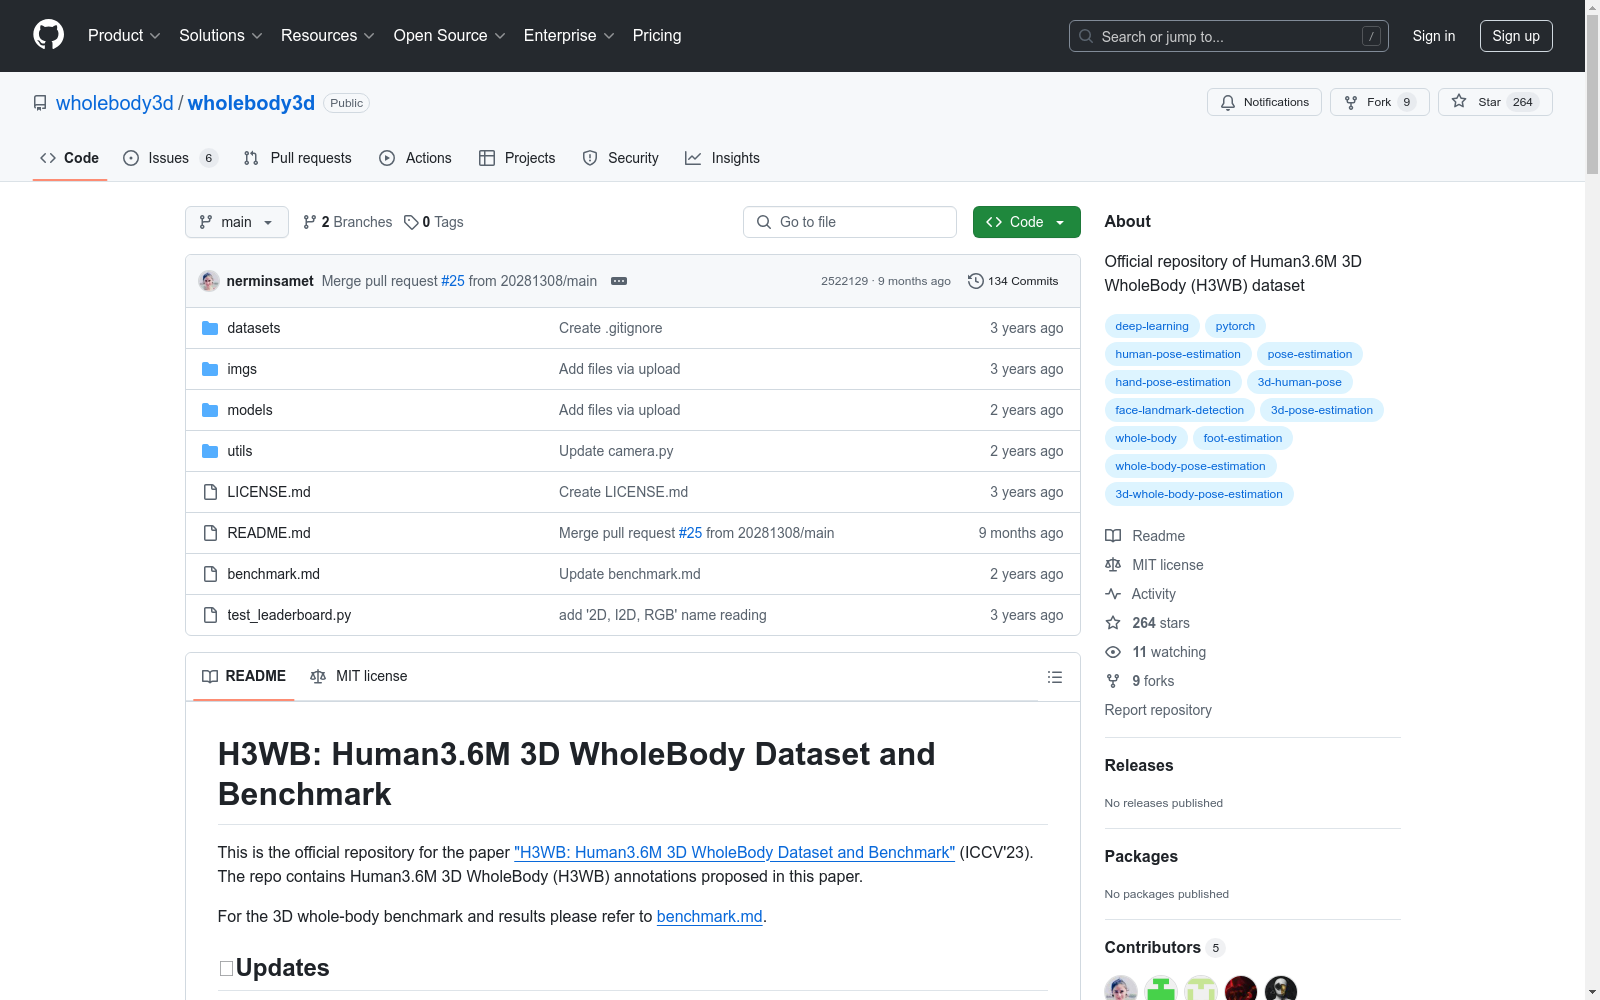The image size is (1600, 1000).
Task: Expand the commit message ellipsis
Action: [619, 281]
